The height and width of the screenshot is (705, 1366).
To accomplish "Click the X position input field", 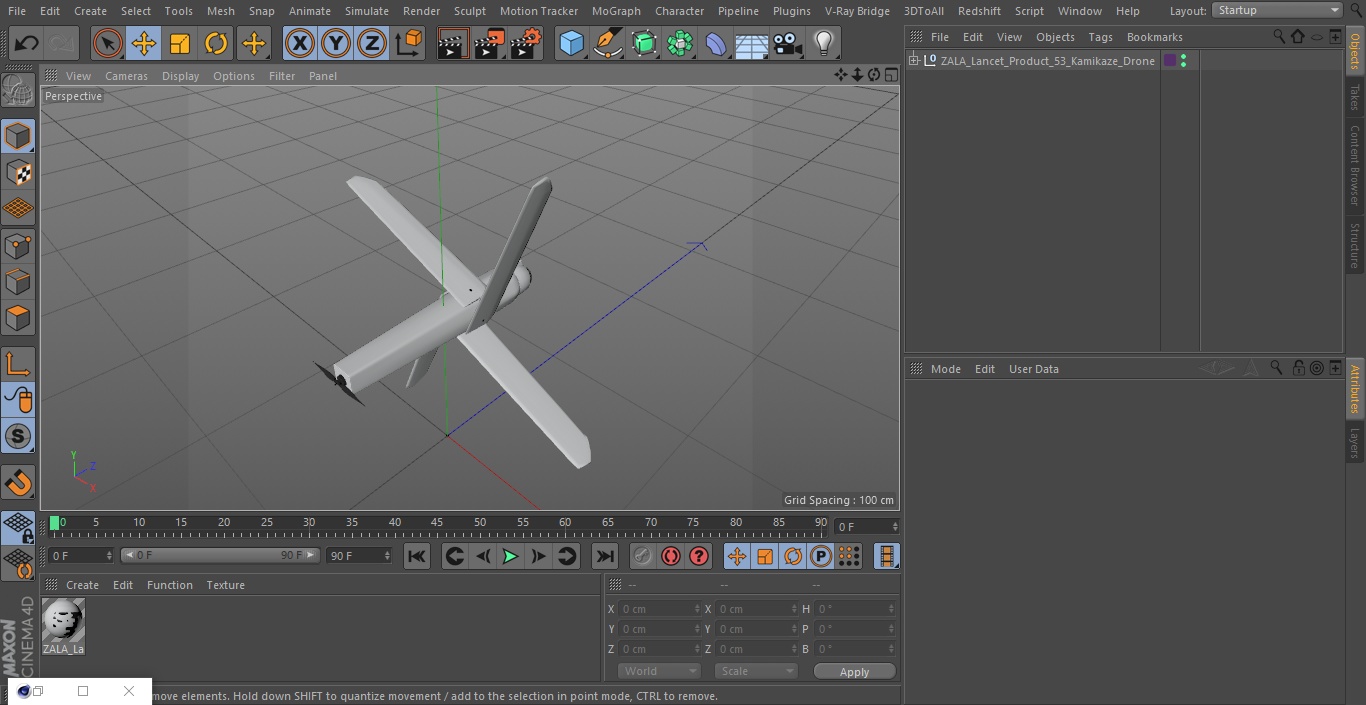I will coord(658,609).
